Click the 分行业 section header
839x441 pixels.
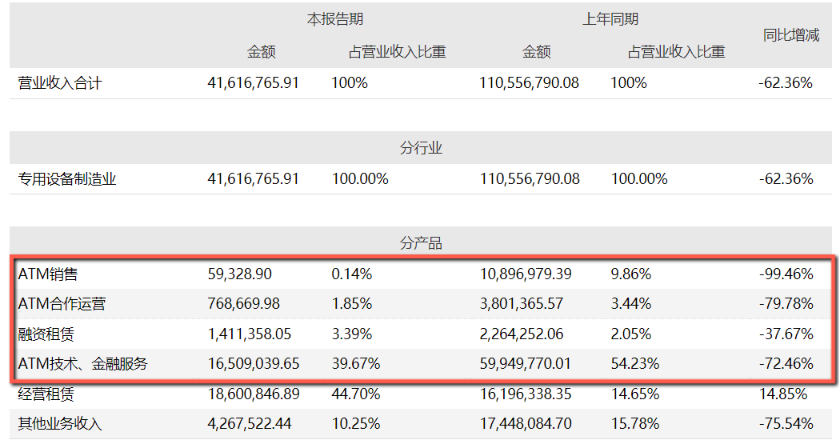click(x=421, y=148)
